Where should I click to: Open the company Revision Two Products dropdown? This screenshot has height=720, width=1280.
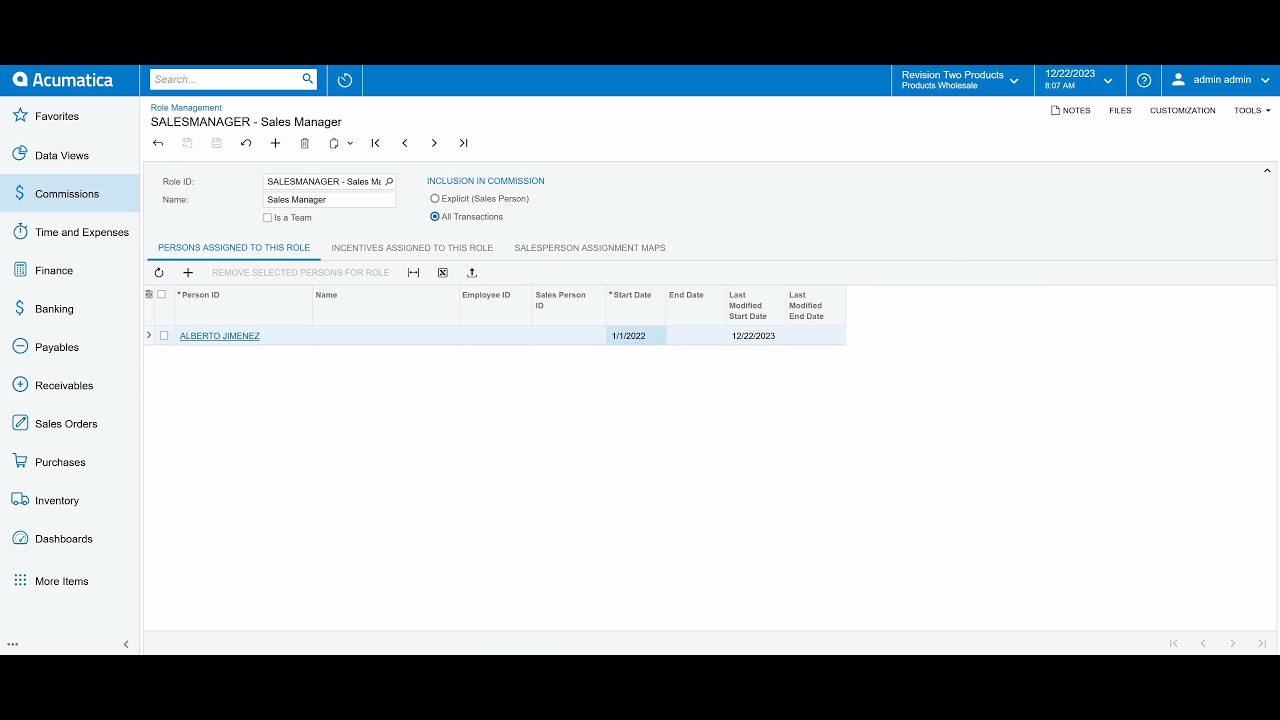[x=961, y=80]
